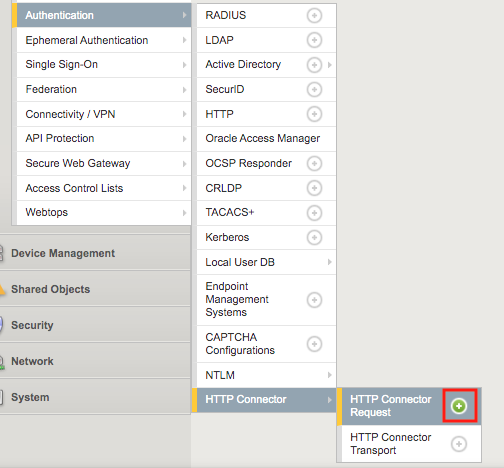Add a new RADIUS server via plus icon
The image size is (504, 468).
click(314, 15)
